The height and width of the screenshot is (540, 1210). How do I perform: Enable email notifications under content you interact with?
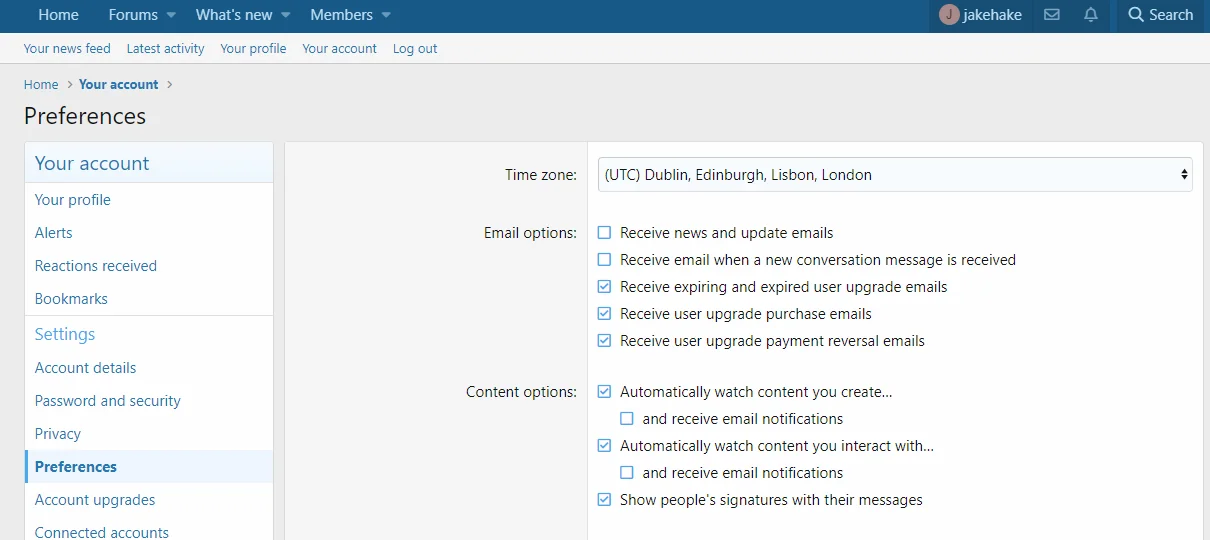(627, 473)
